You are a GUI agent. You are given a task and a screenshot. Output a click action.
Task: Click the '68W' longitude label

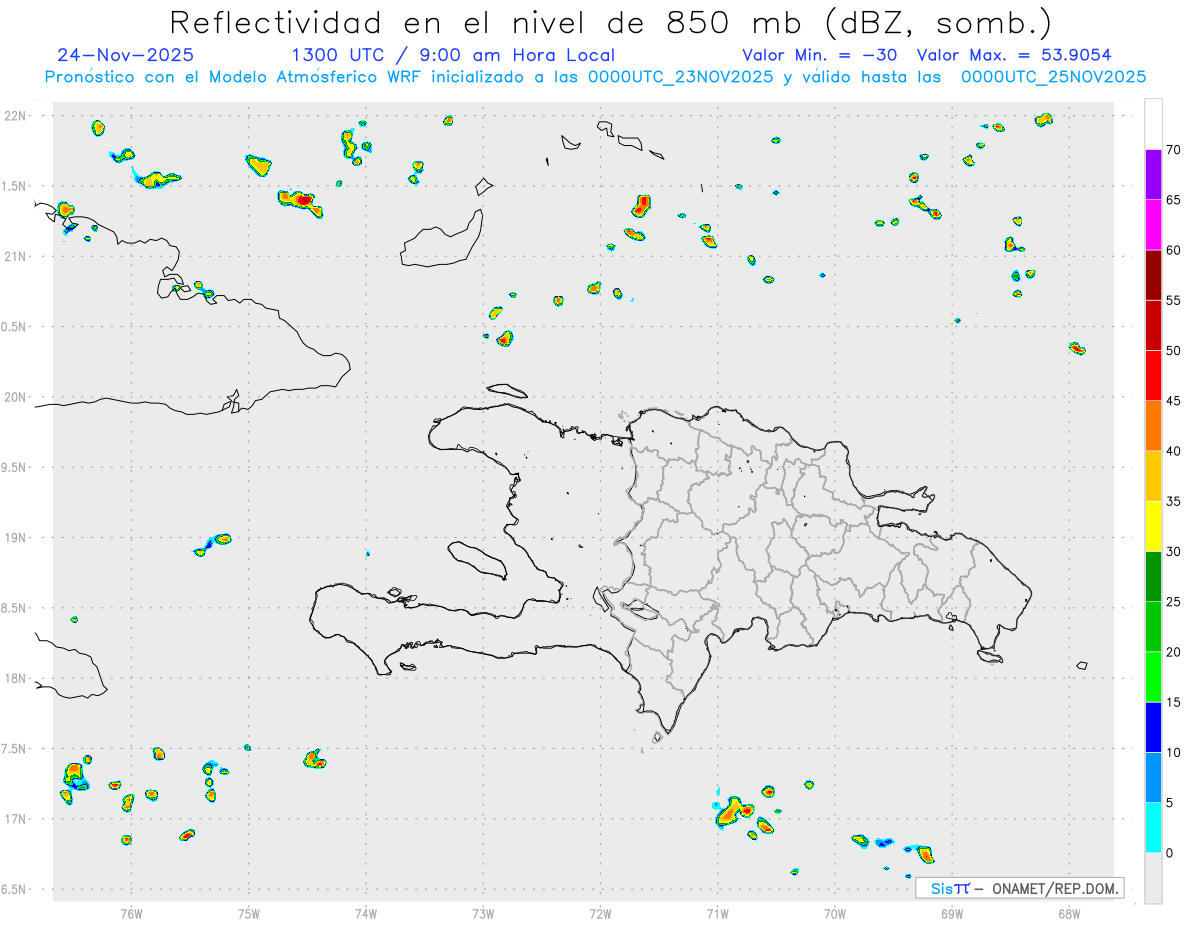(1069, 914)
